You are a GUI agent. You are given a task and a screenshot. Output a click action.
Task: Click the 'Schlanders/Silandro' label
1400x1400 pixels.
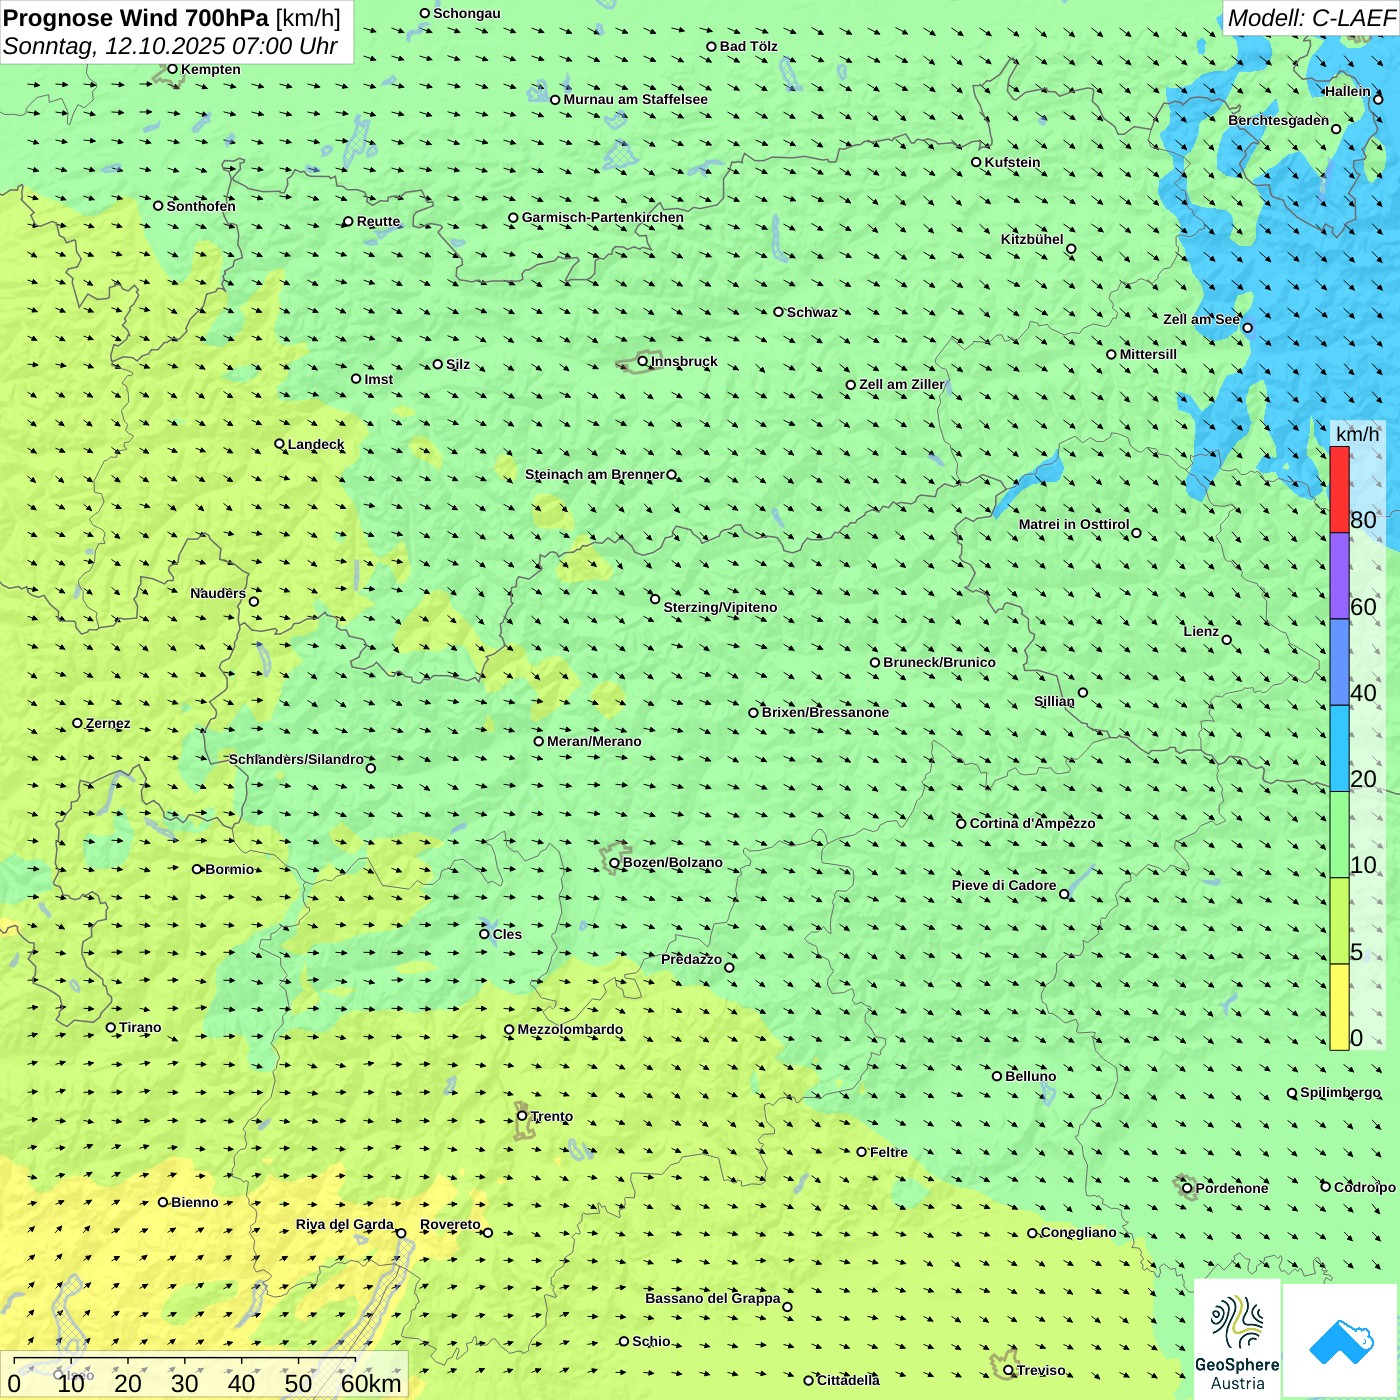[x=296, y=759]
